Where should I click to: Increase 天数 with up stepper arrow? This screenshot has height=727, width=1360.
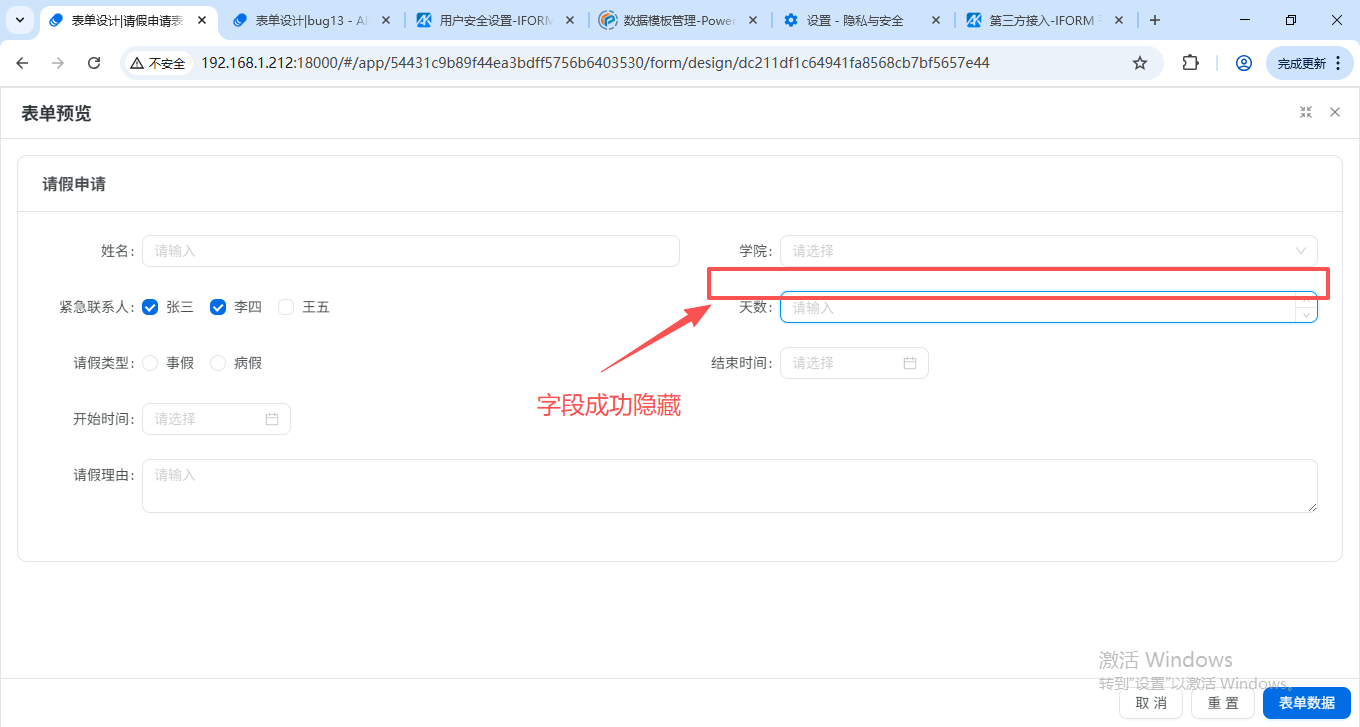tap(1306, 299)
